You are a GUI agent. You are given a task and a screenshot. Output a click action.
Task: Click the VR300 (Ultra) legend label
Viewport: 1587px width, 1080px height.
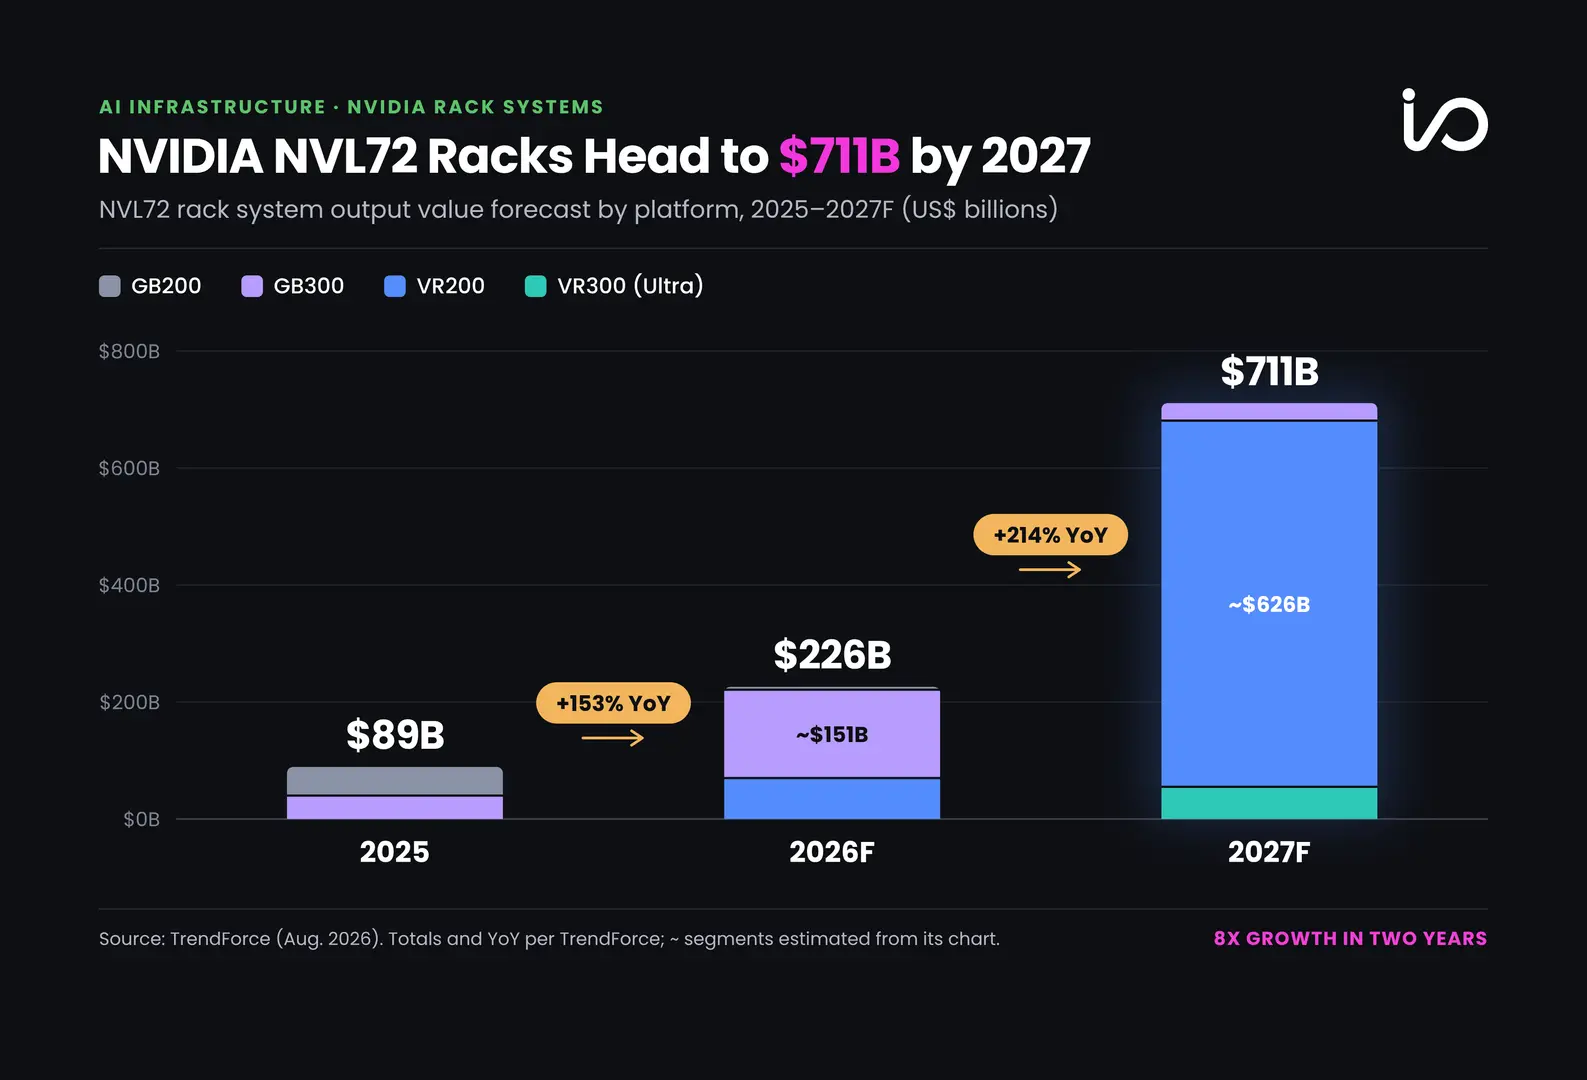tap(630, 286)
